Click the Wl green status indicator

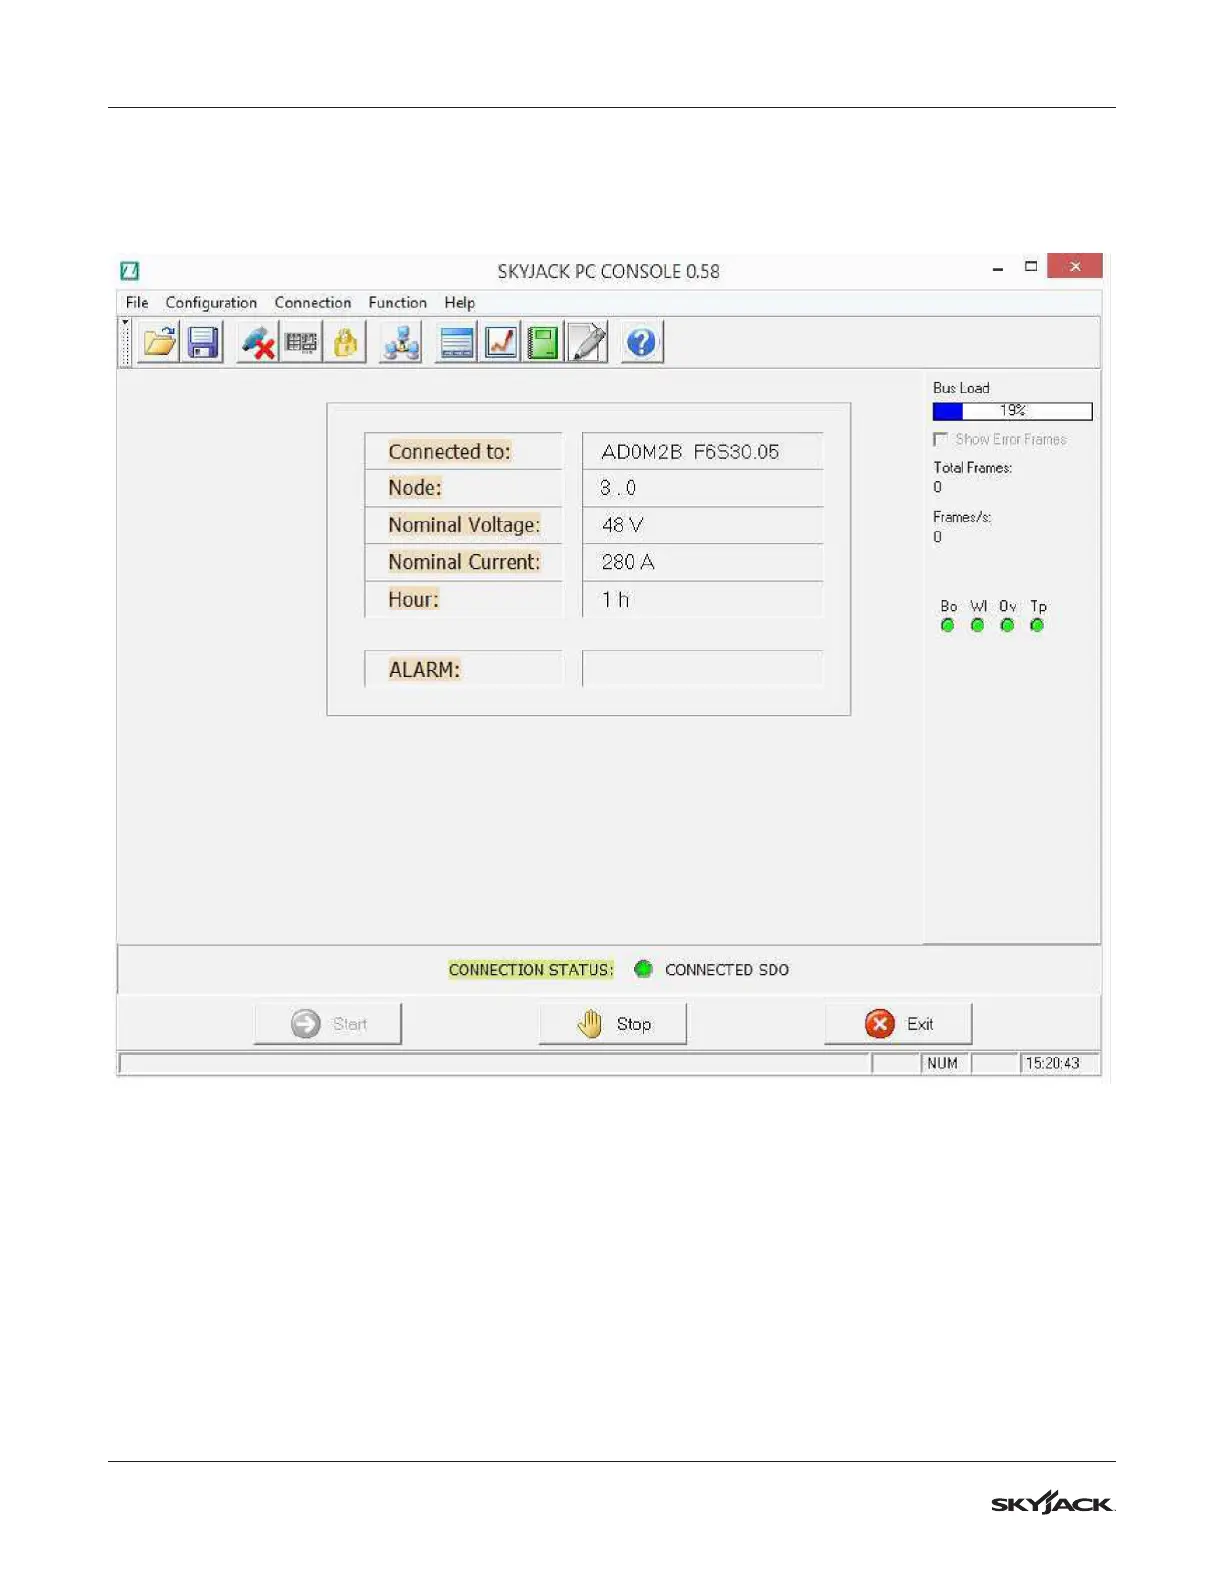pos(978,626)
